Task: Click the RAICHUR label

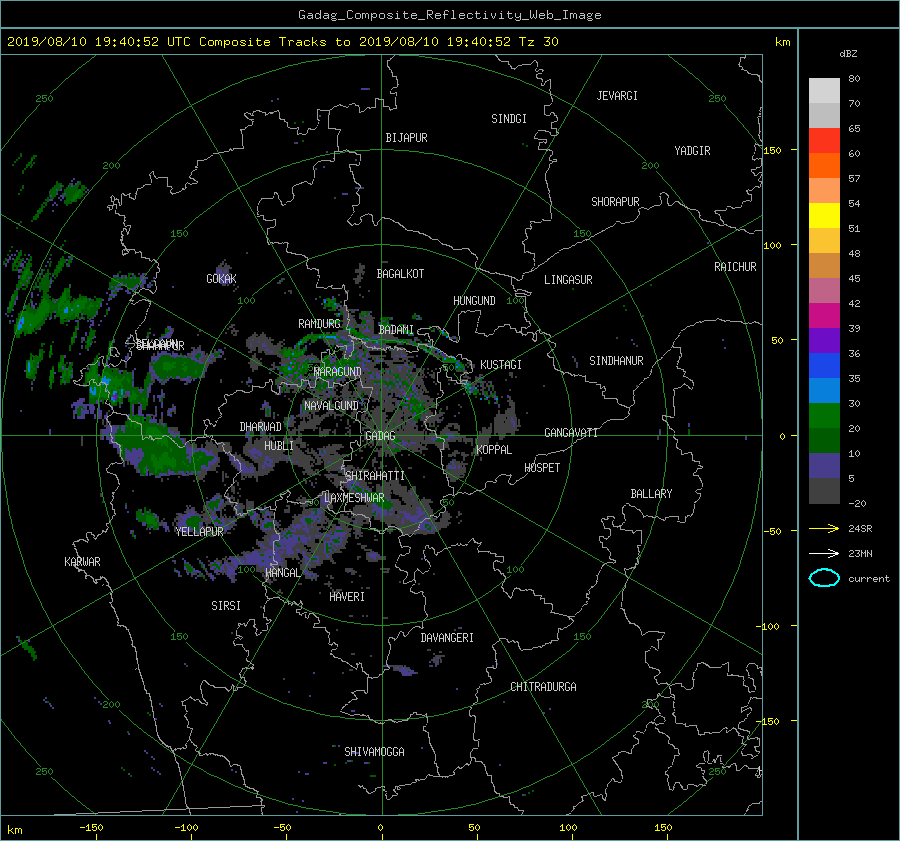Action: click(735, 267)
